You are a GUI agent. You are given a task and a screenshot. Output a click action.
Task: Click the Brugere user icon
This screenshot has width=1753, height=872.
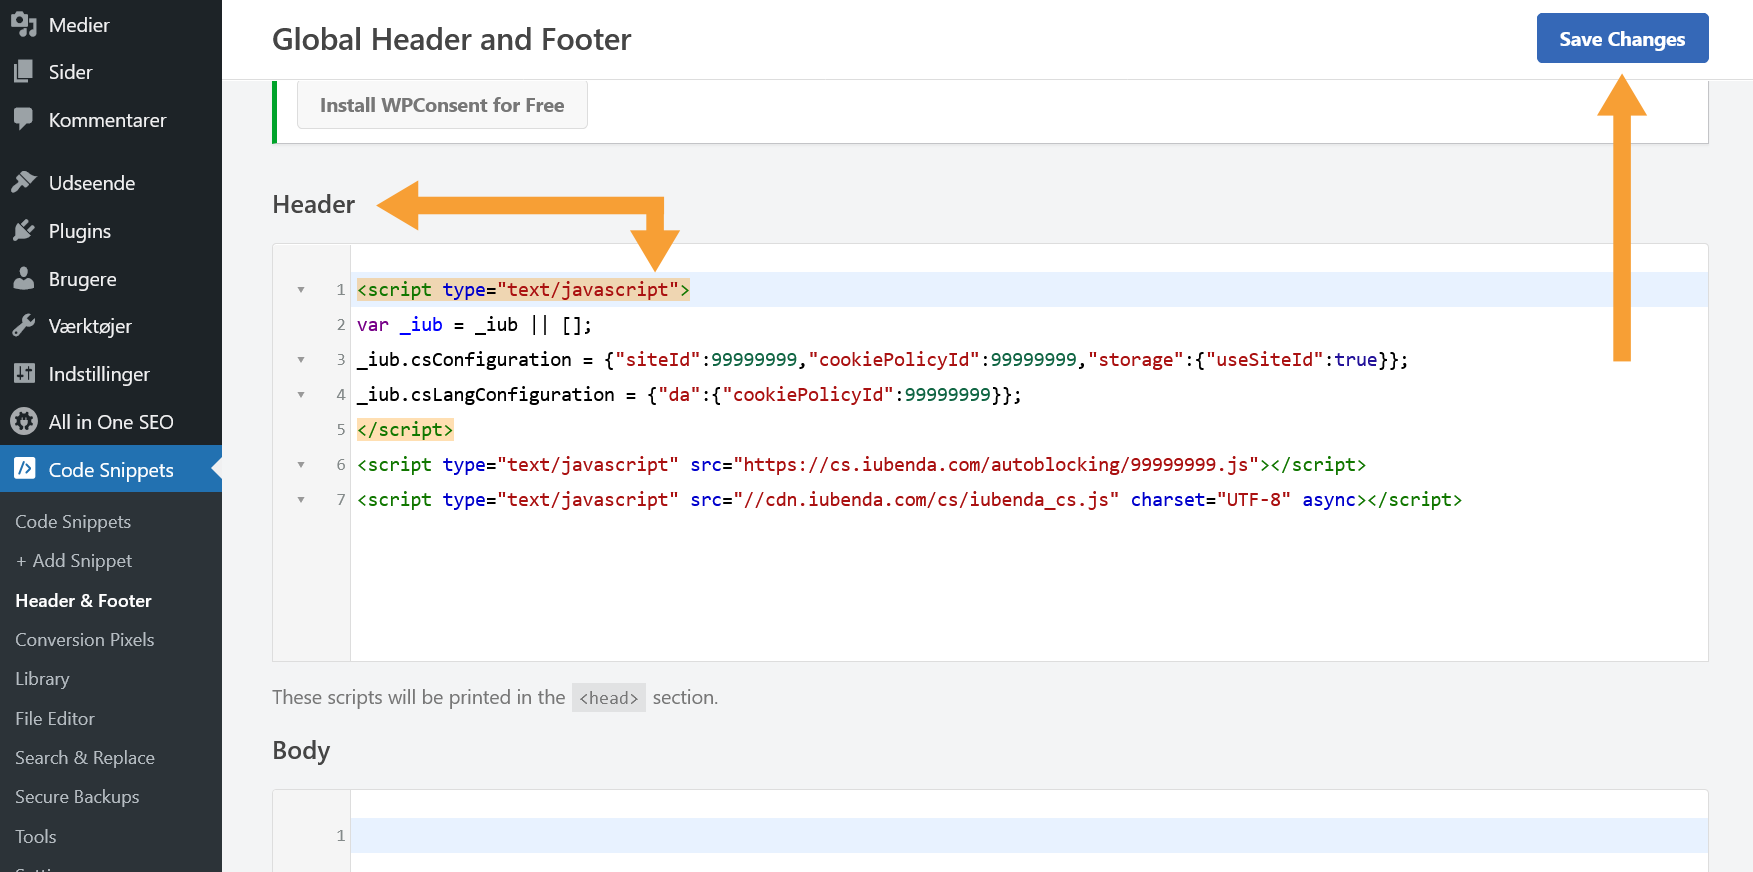pyautogui.click(x=24, y=279)
